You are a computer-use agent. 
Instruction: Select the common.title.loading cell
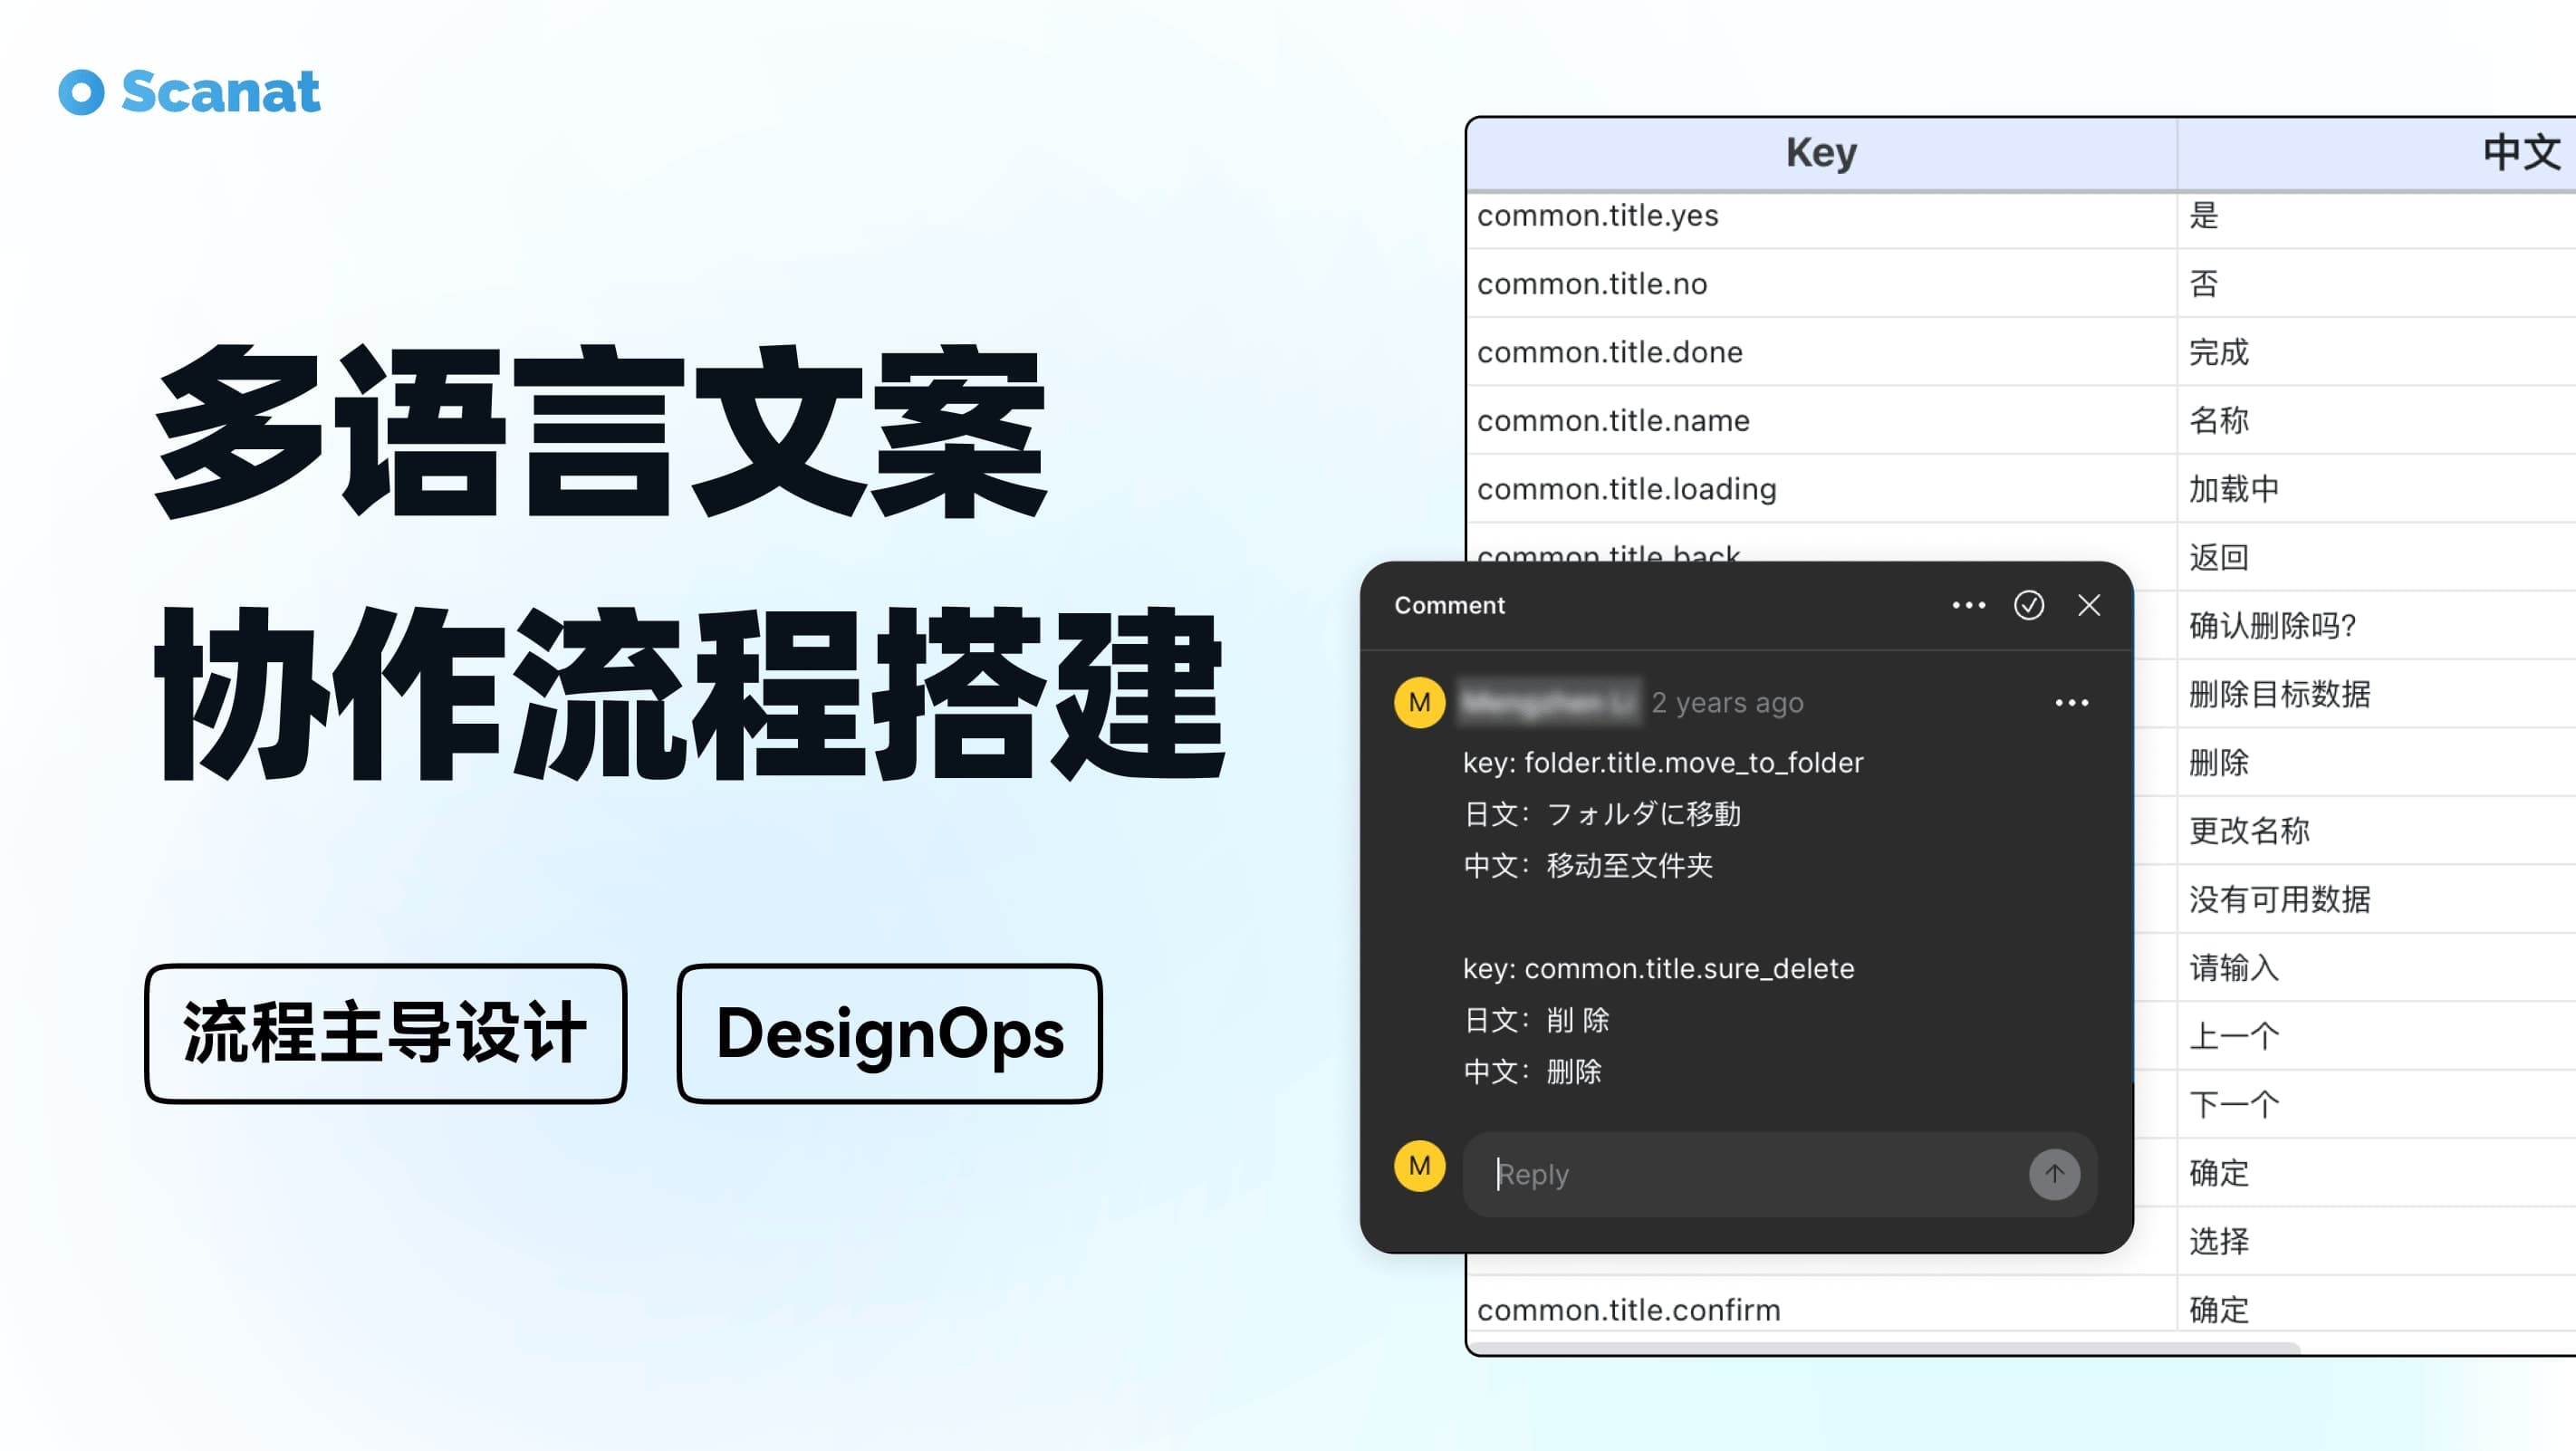click(x=1821, y=489)
